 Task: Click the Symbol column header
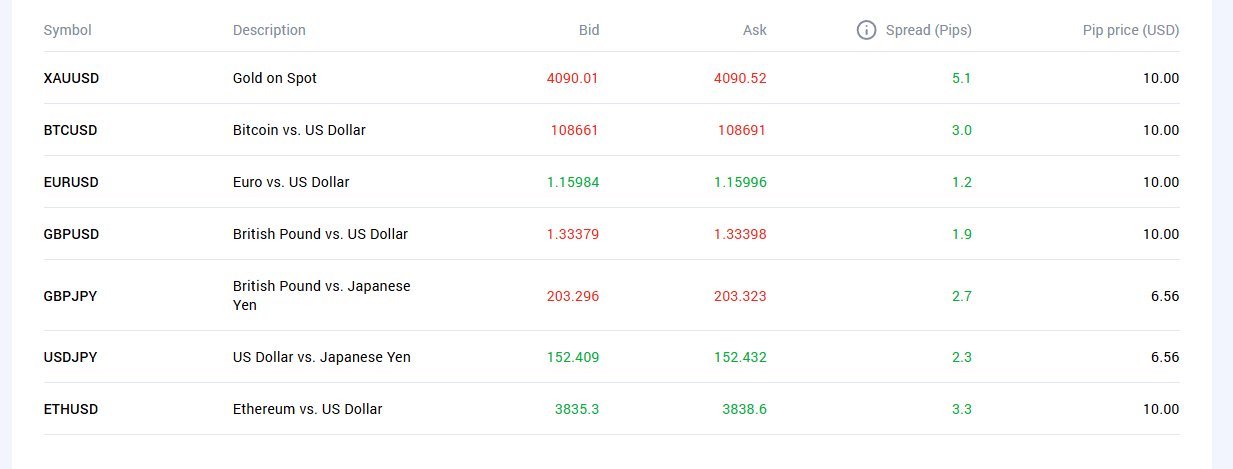point(68,30)
